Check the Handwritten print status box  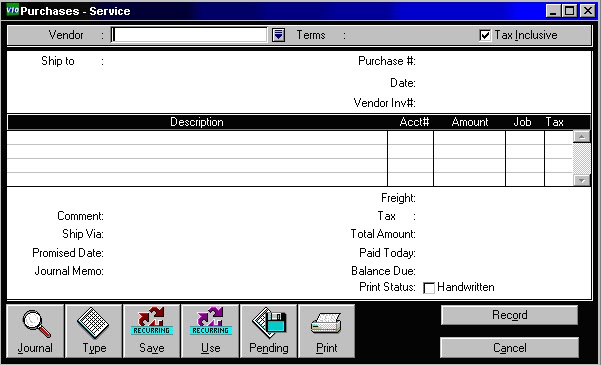pyautogui.click(x=429, y=288)
